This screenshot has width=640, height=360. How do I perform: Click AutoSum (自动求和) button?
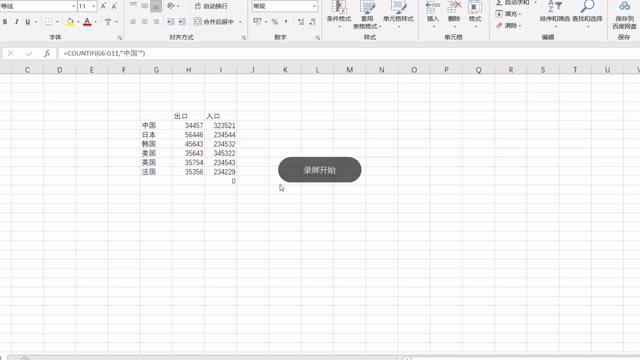point(513,3)
